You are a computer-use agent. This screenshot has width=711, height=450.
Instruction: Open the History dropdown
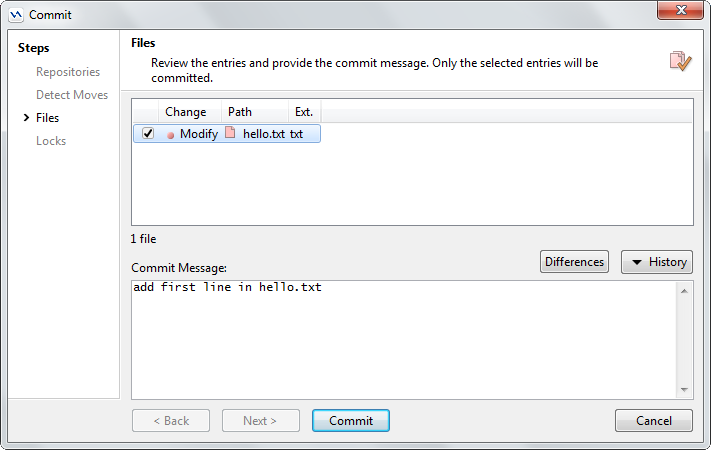(x=657, y=262)
